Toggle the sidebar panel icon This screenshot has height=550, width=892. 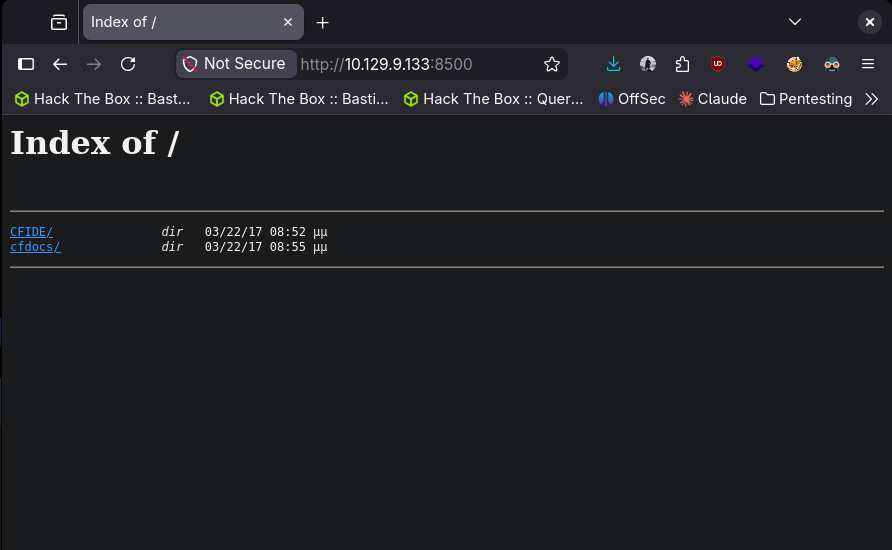coord(27,64)
